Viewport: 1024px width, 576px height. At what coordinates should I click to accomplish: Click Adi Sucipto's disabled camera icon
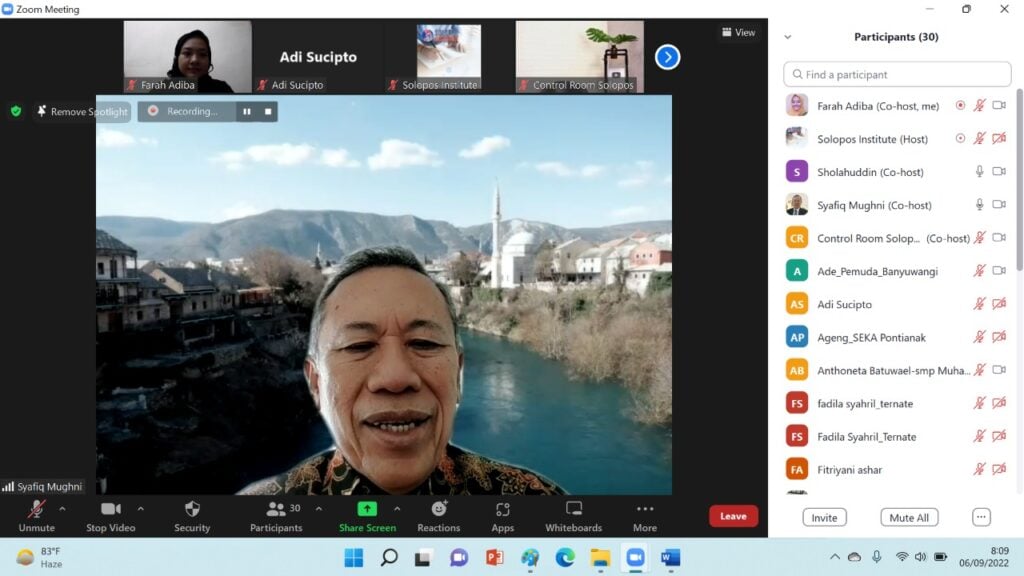[999, 304]
